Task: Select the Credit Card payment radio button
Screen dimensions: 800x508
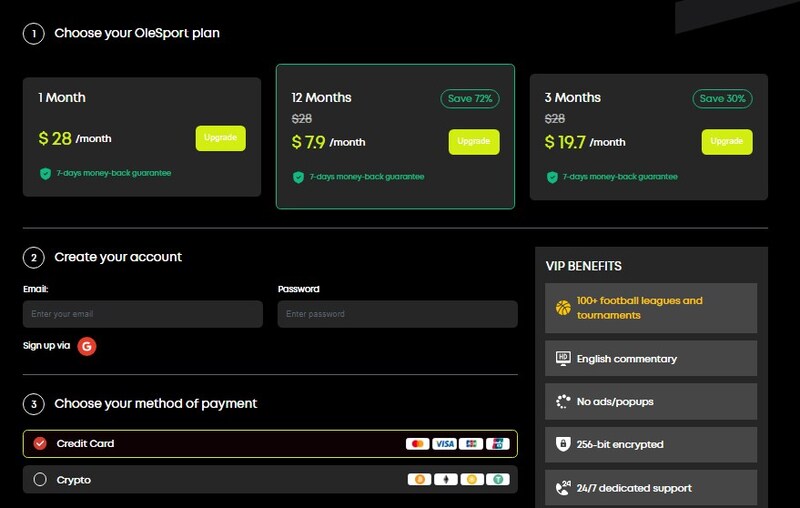Action: [40, 443]
